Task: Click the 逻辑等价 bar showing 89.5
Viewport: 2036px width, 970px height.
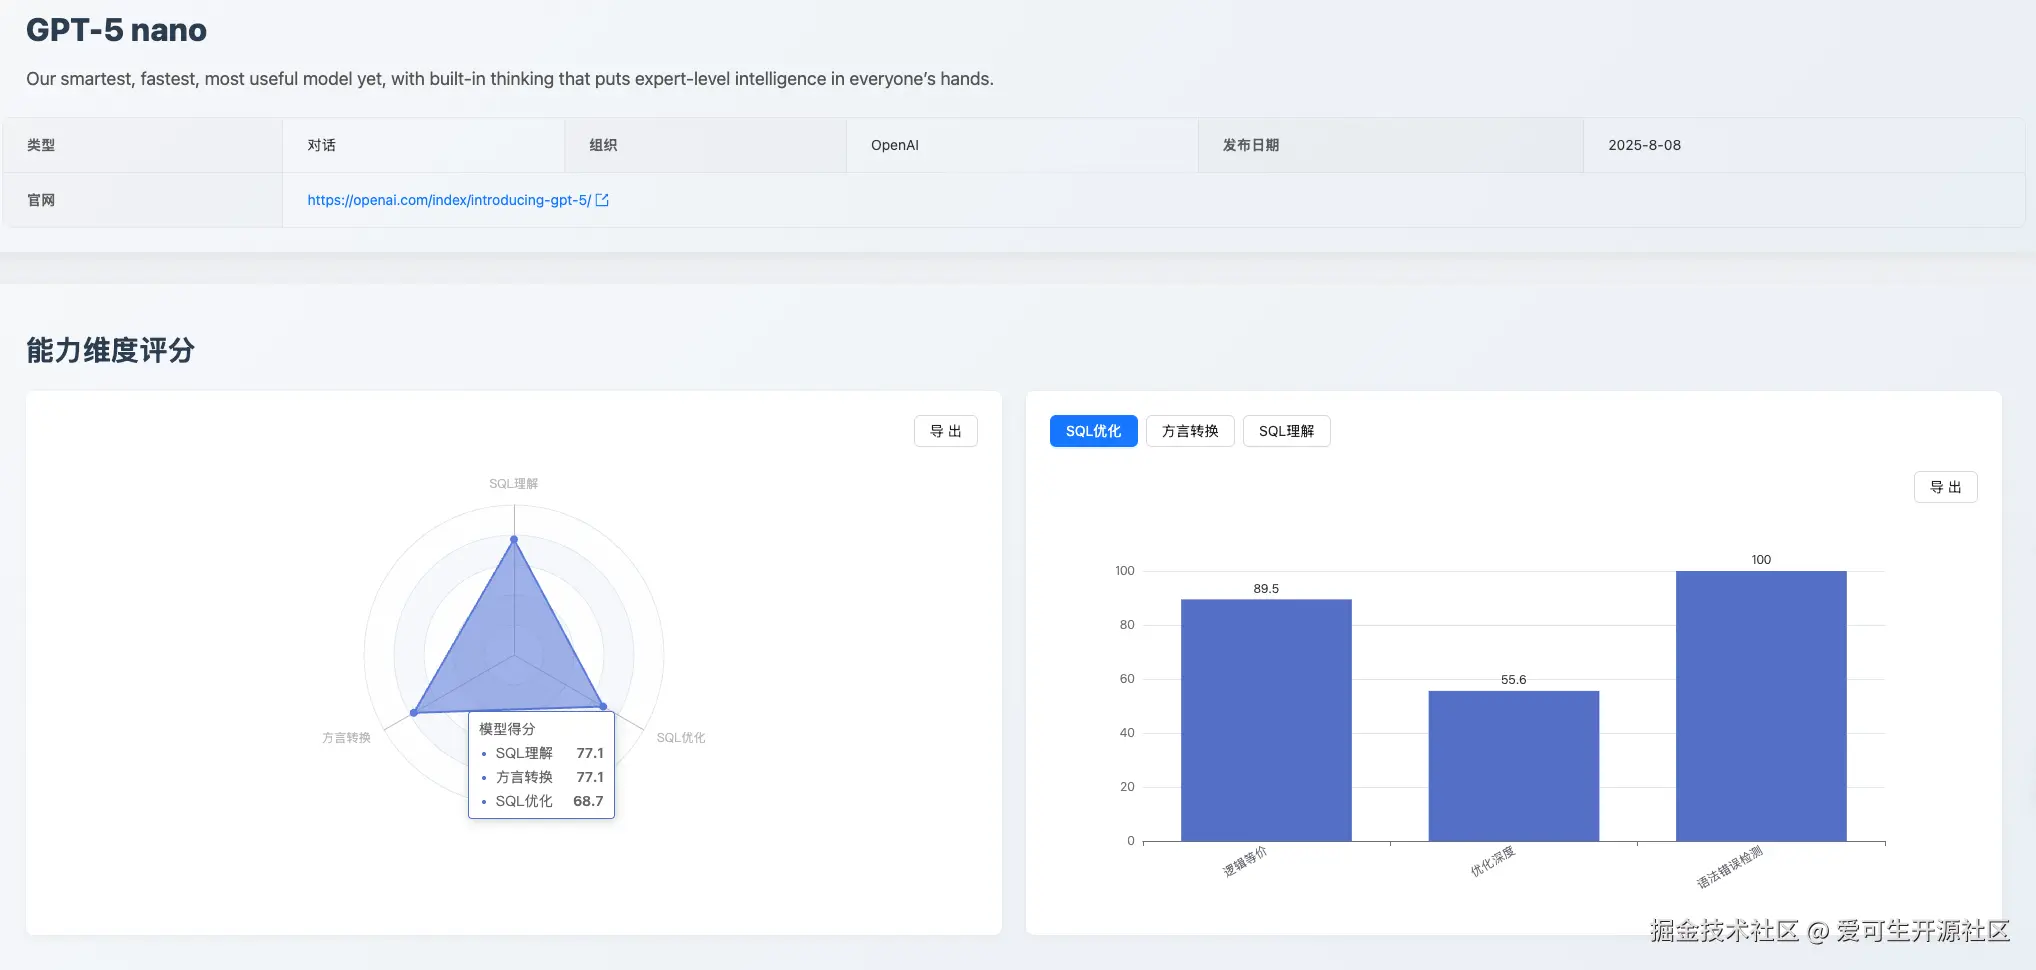Action: click(1265, 720)
